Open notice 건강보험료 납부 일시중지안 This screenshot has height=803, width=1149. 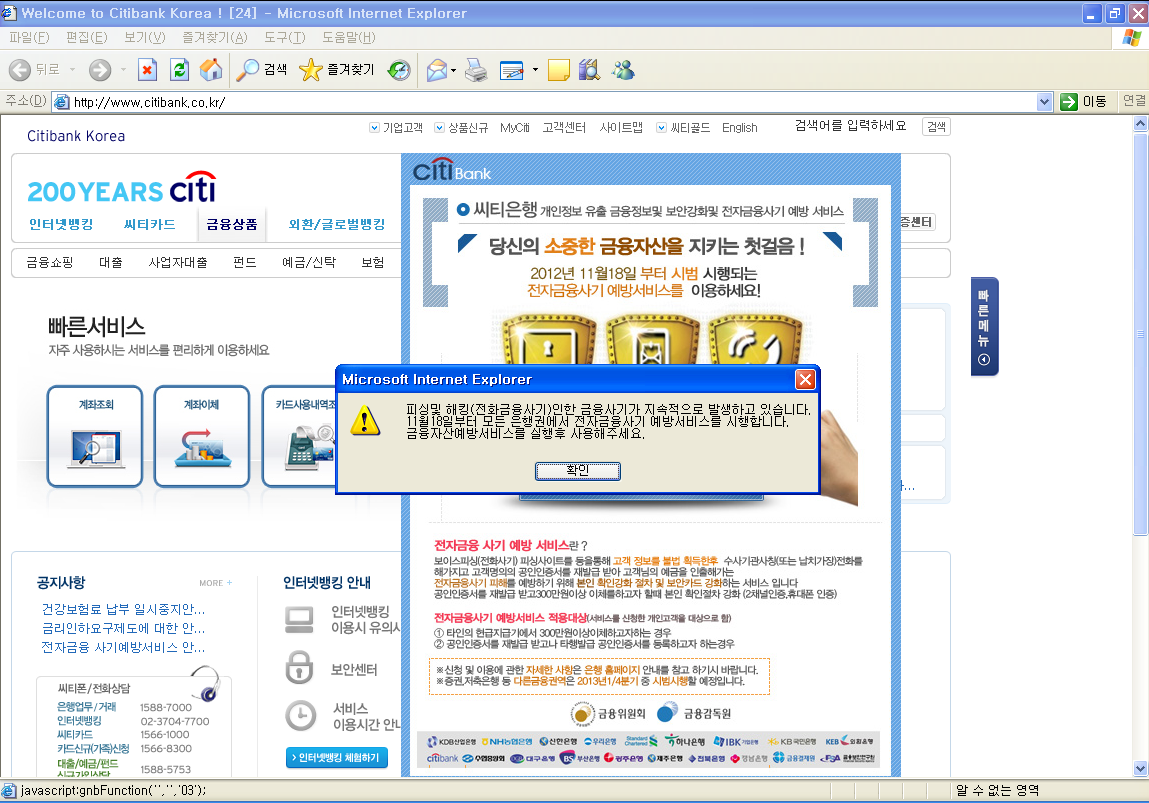pos(123,610)
